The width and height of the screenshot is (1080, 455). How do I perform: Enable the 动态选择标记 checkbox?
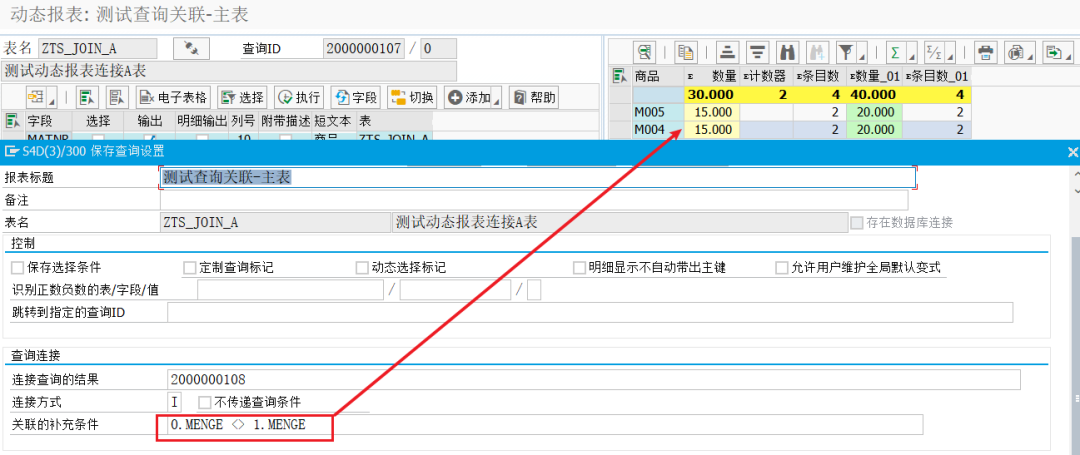[x=362, y=268]
